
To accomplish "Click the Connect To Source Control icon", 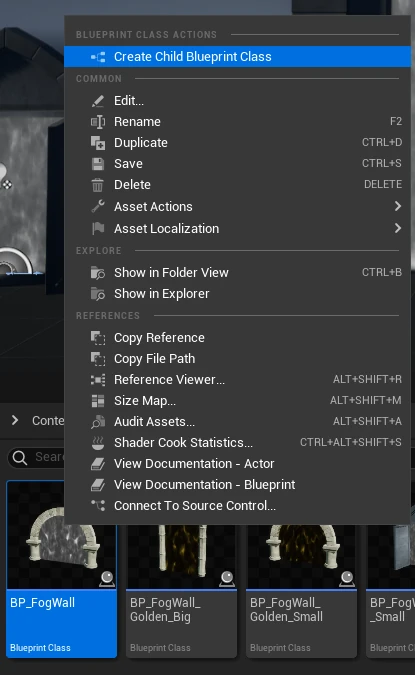I will 98,505.
